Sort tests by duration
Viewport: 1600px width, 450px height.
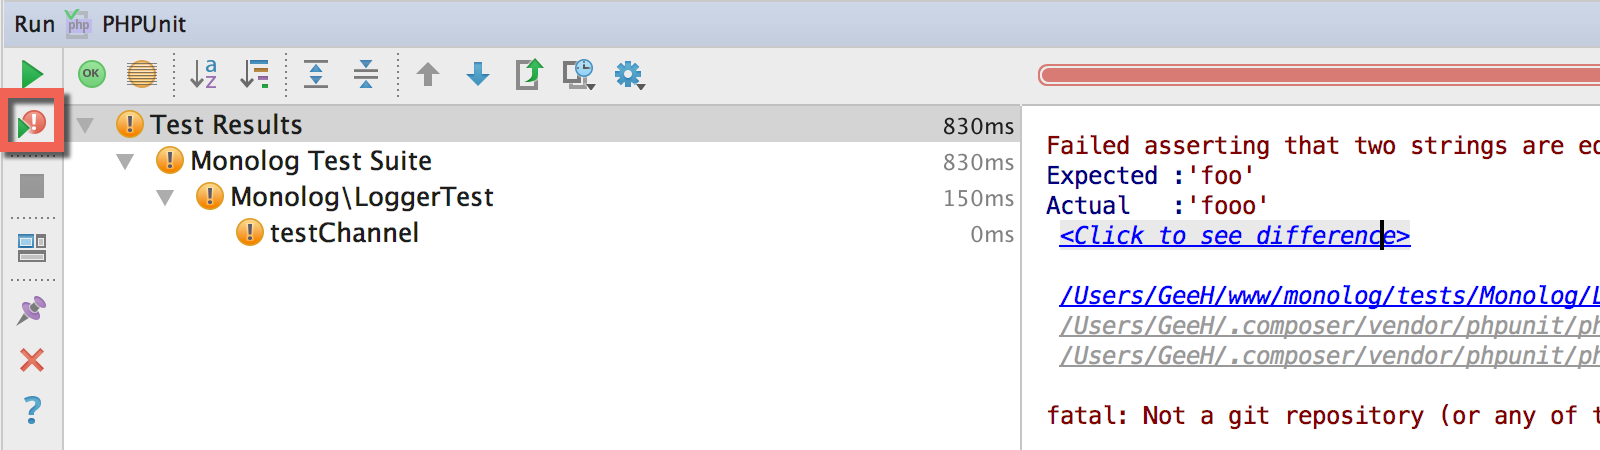(255, 73)
